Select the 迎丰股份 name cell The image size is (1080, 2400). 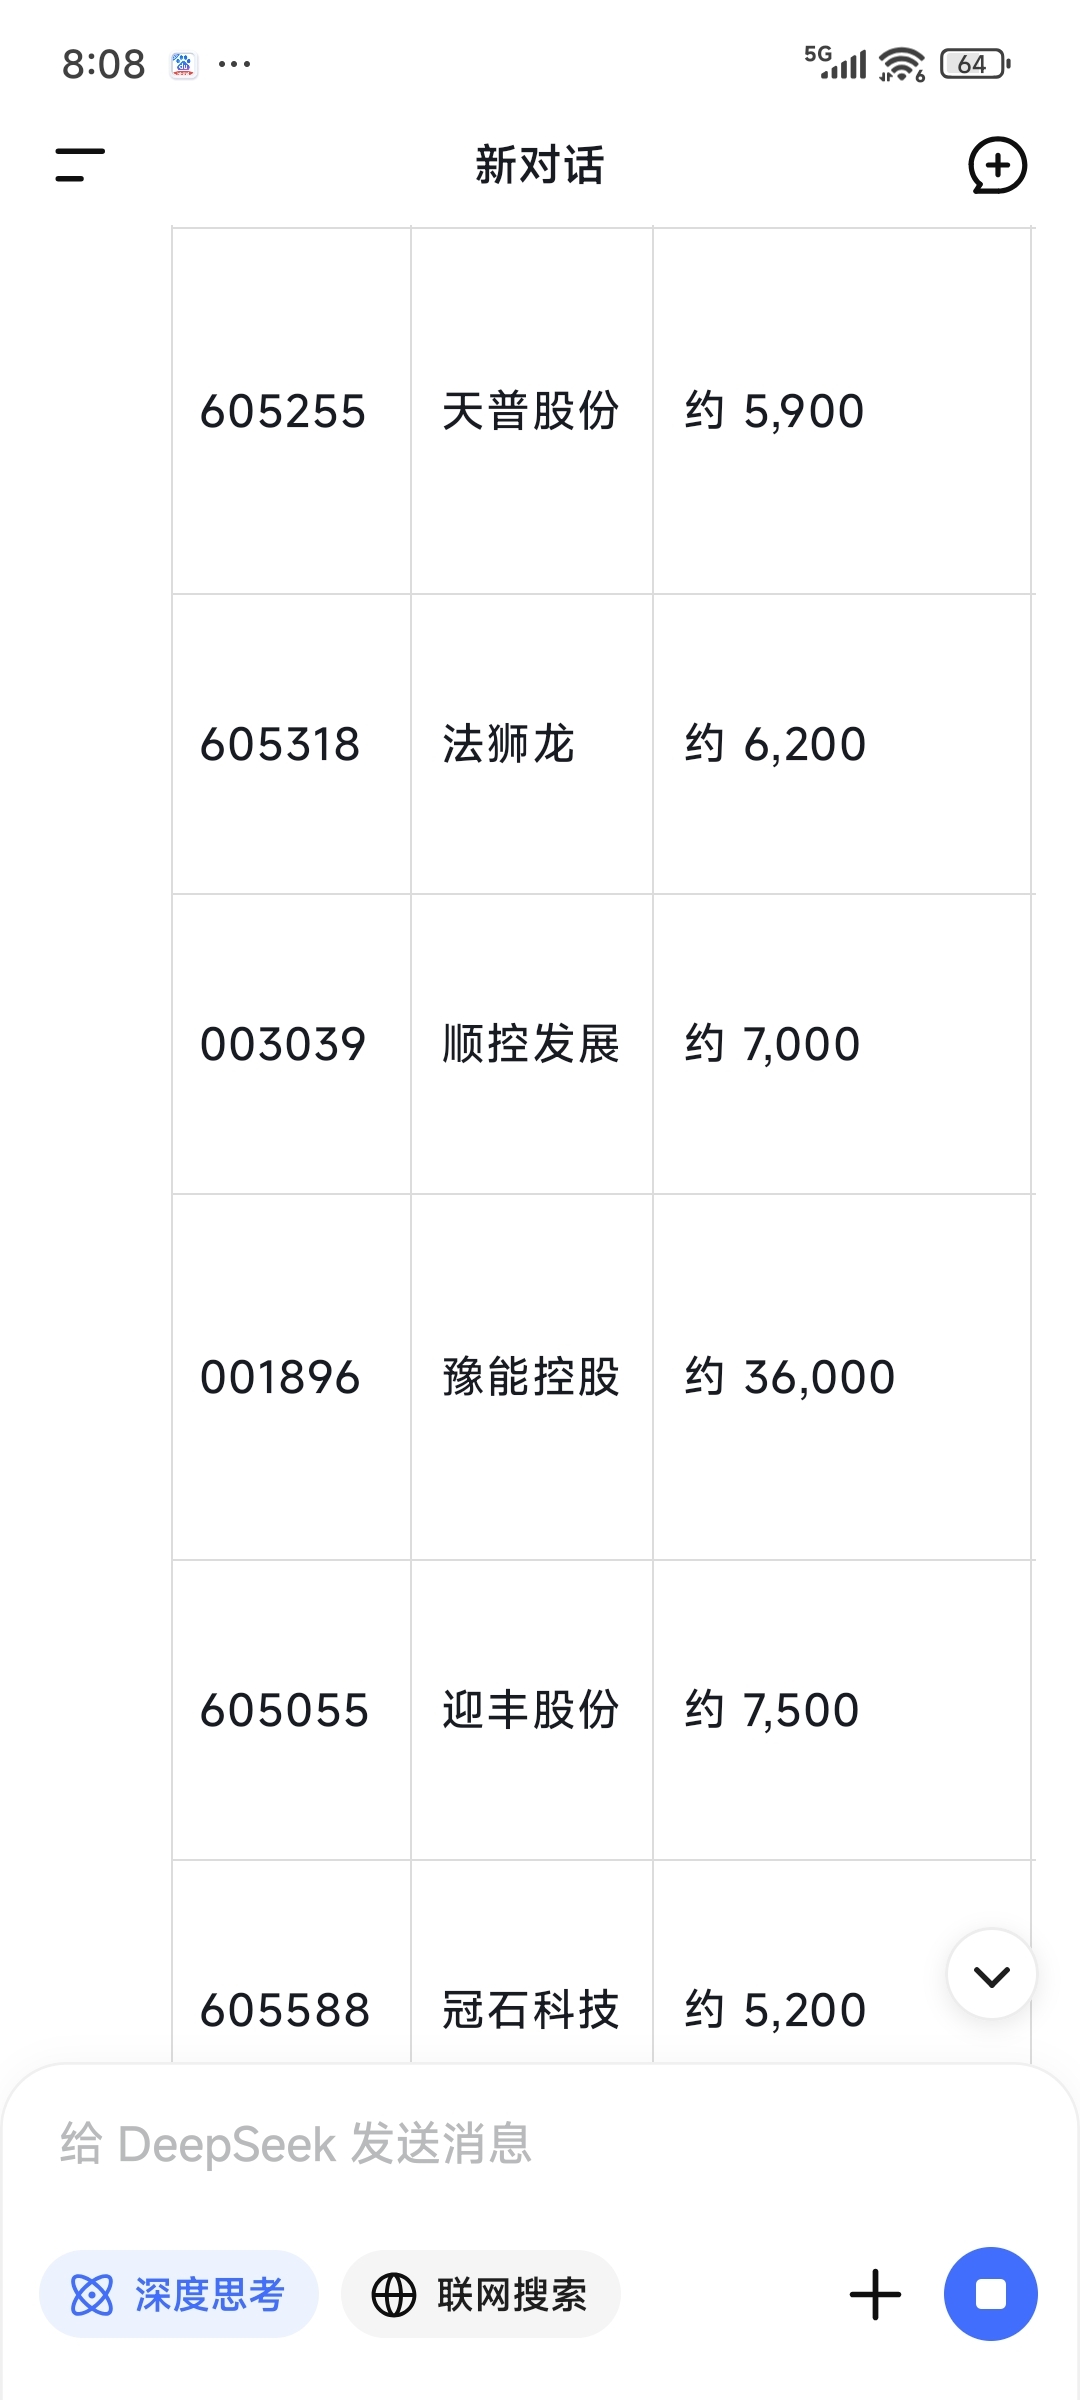[531, 1710]
